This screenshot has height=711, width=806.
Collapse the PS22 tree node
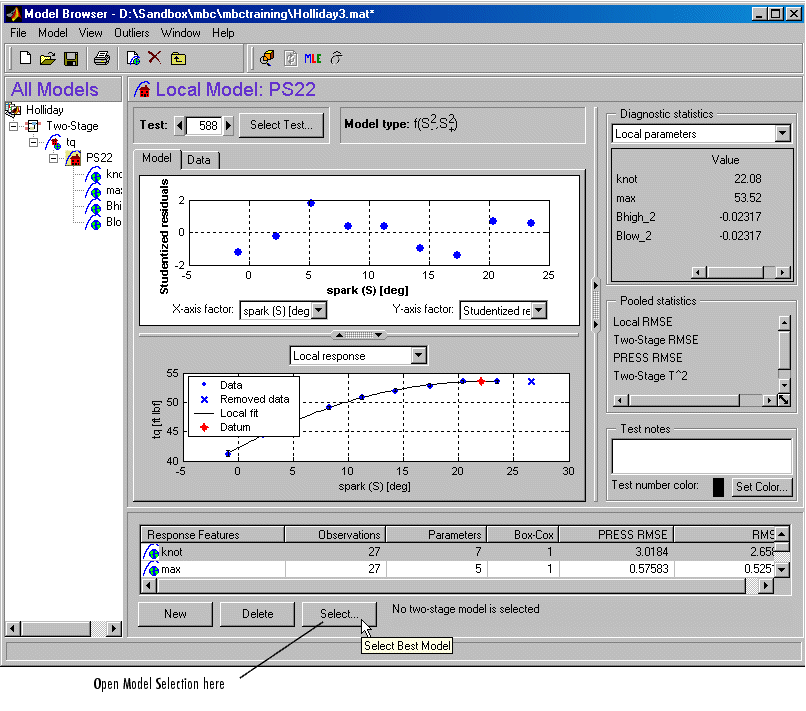[x=53, y=158]
